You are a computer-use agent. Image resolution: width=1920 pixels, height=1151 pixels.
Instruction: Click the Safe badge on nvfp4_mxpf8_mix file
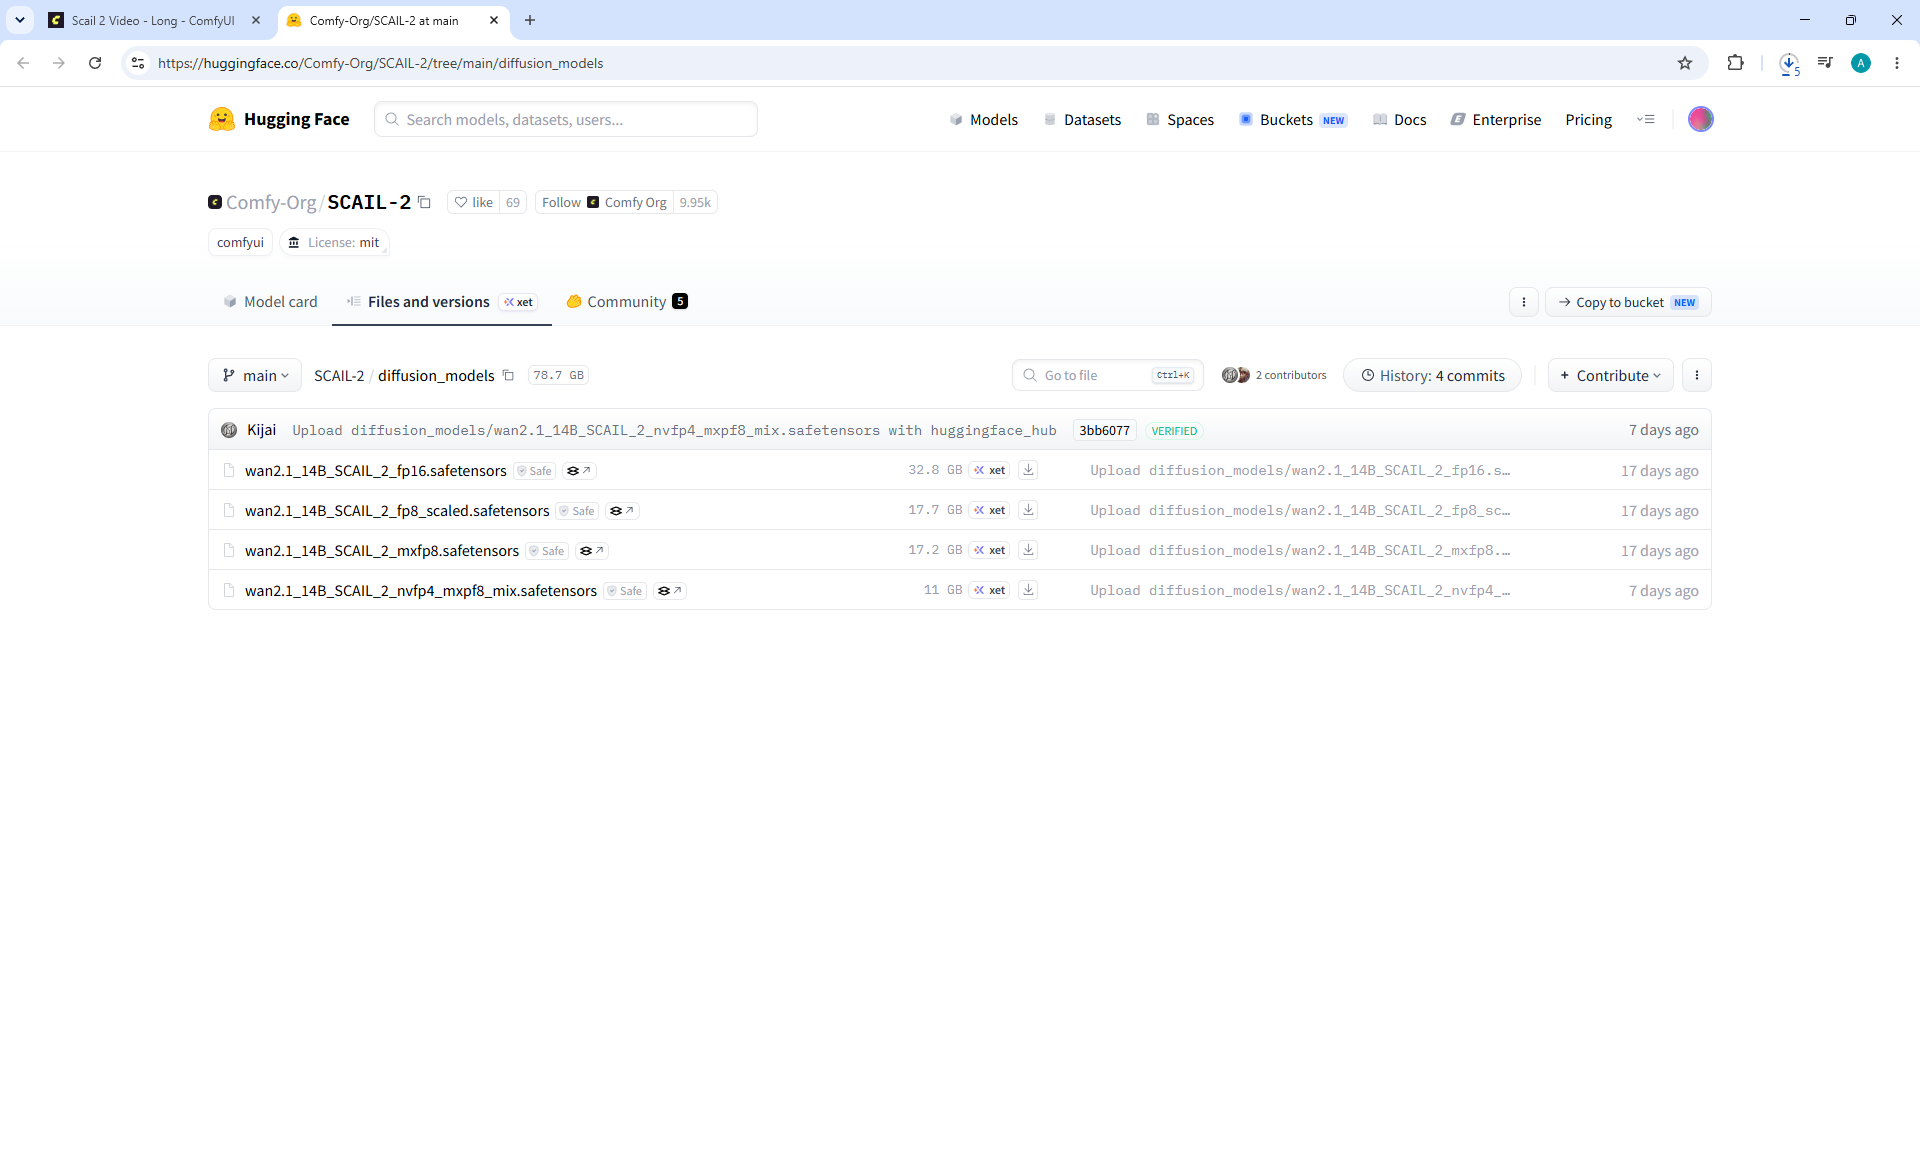pos(625,591)
